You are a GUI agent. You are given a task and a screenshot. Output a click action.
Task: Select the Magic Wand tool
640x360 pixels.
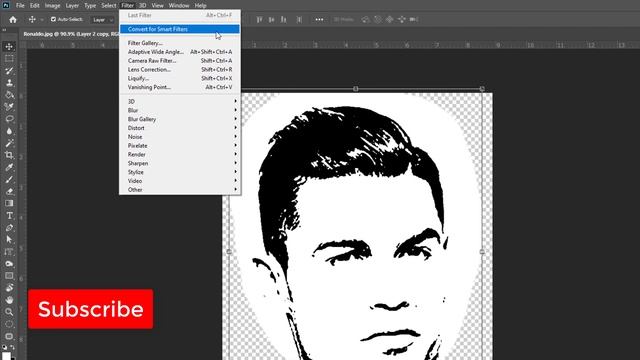(x=9, y=143)
